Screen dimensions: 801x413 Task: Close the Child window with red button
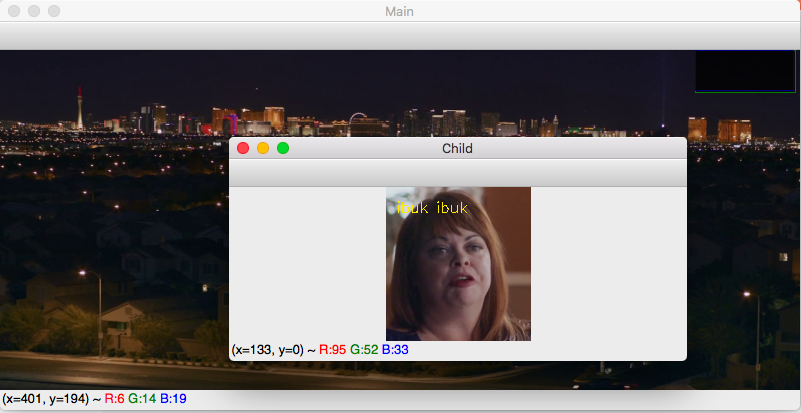click(x=243, y=148)
